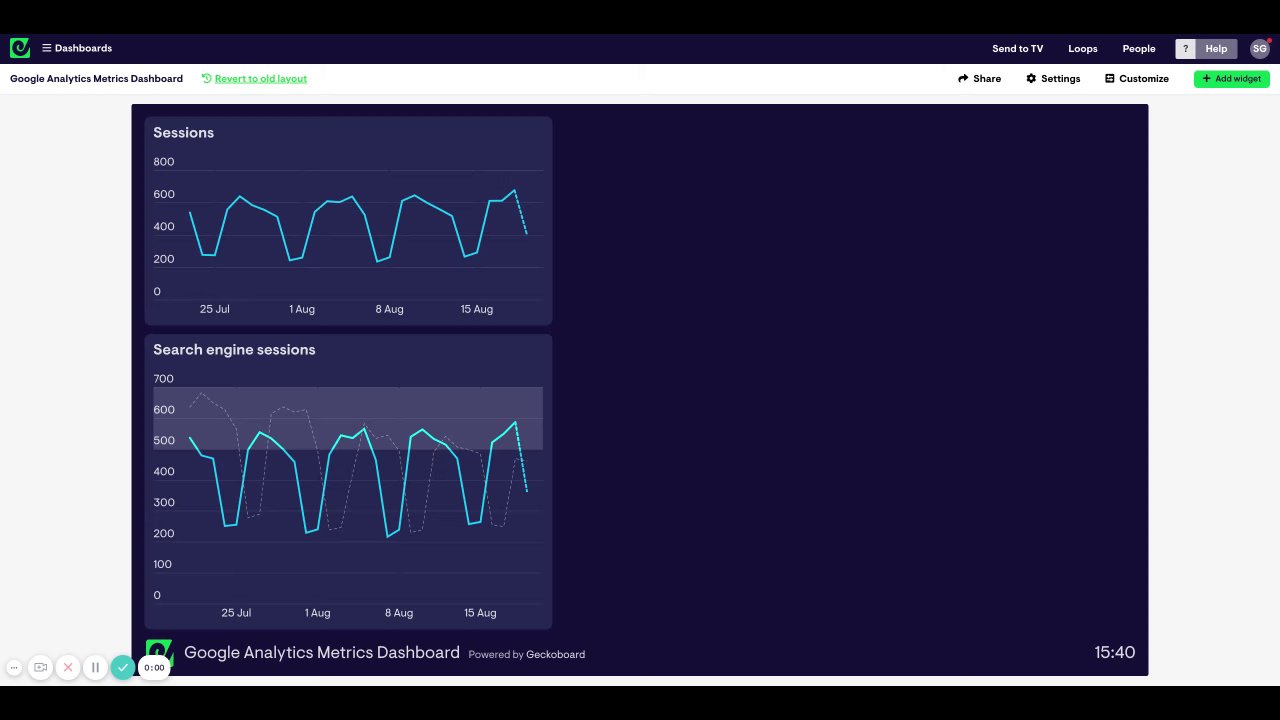
Task: Open dashboard Settings
Action: click(x=1053, y=78)
